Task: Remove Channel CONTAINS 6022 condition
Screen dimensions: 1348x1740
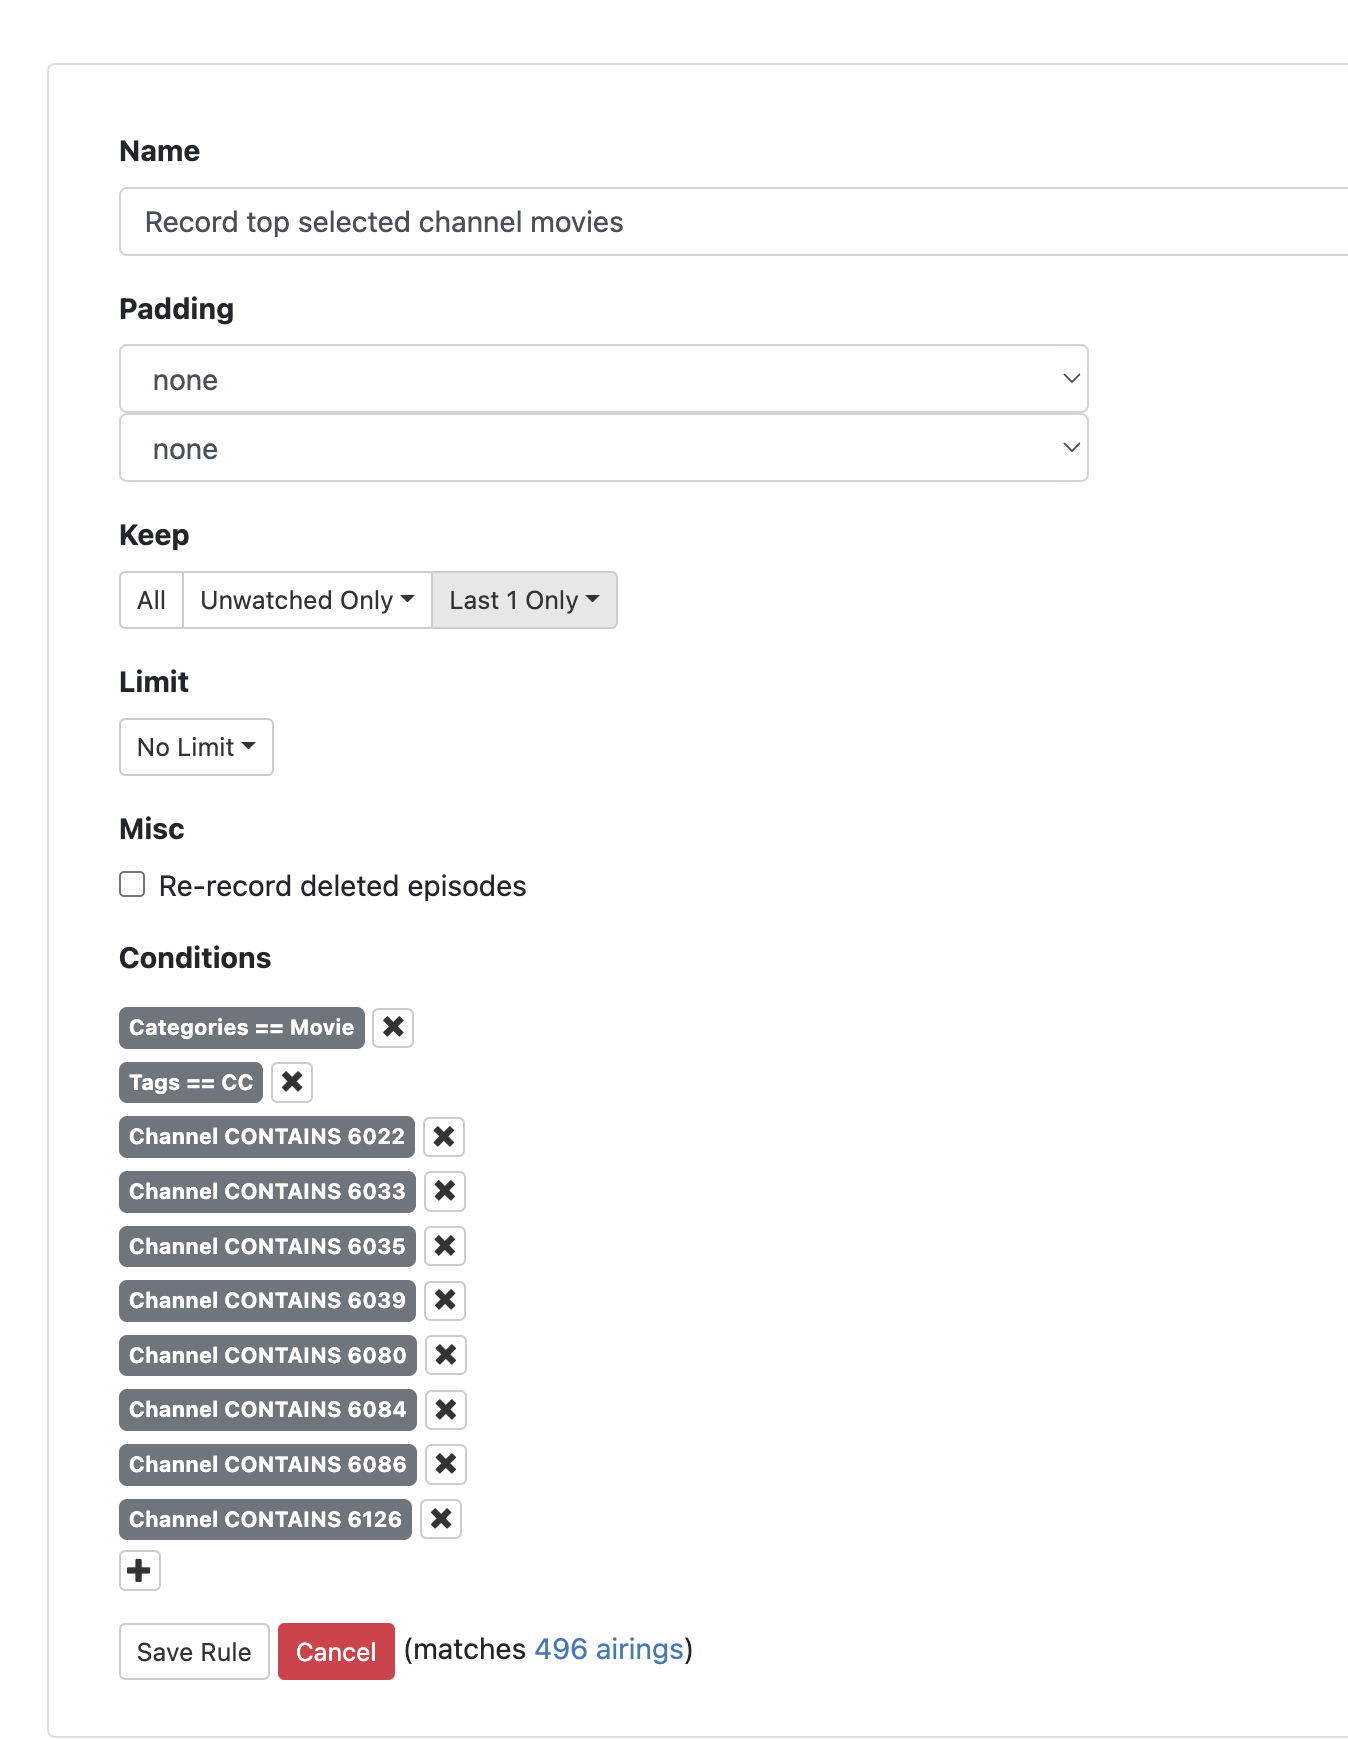Action: (444, 1137)
